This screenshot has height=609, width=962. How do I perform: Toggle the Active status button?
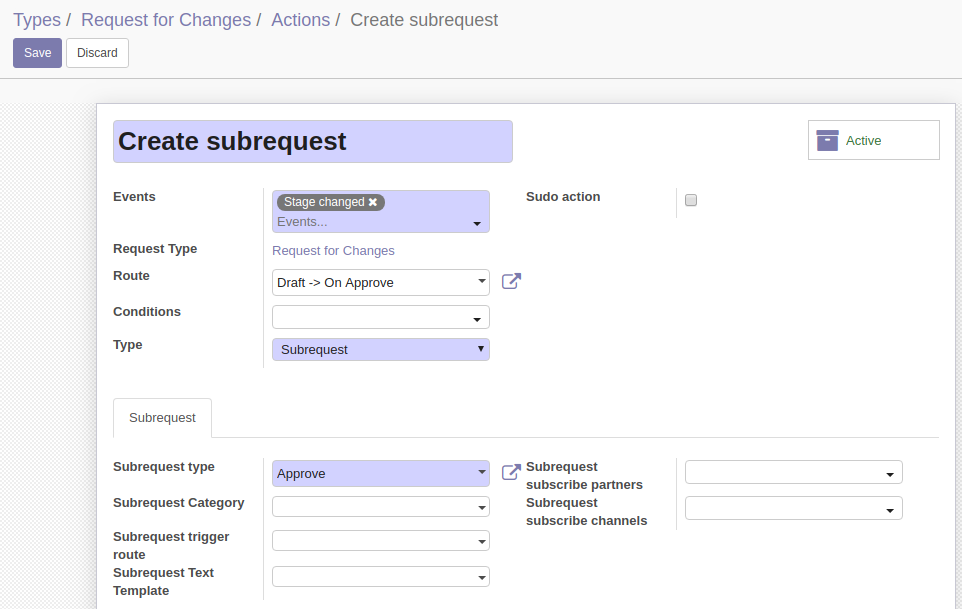pos(874,140)
